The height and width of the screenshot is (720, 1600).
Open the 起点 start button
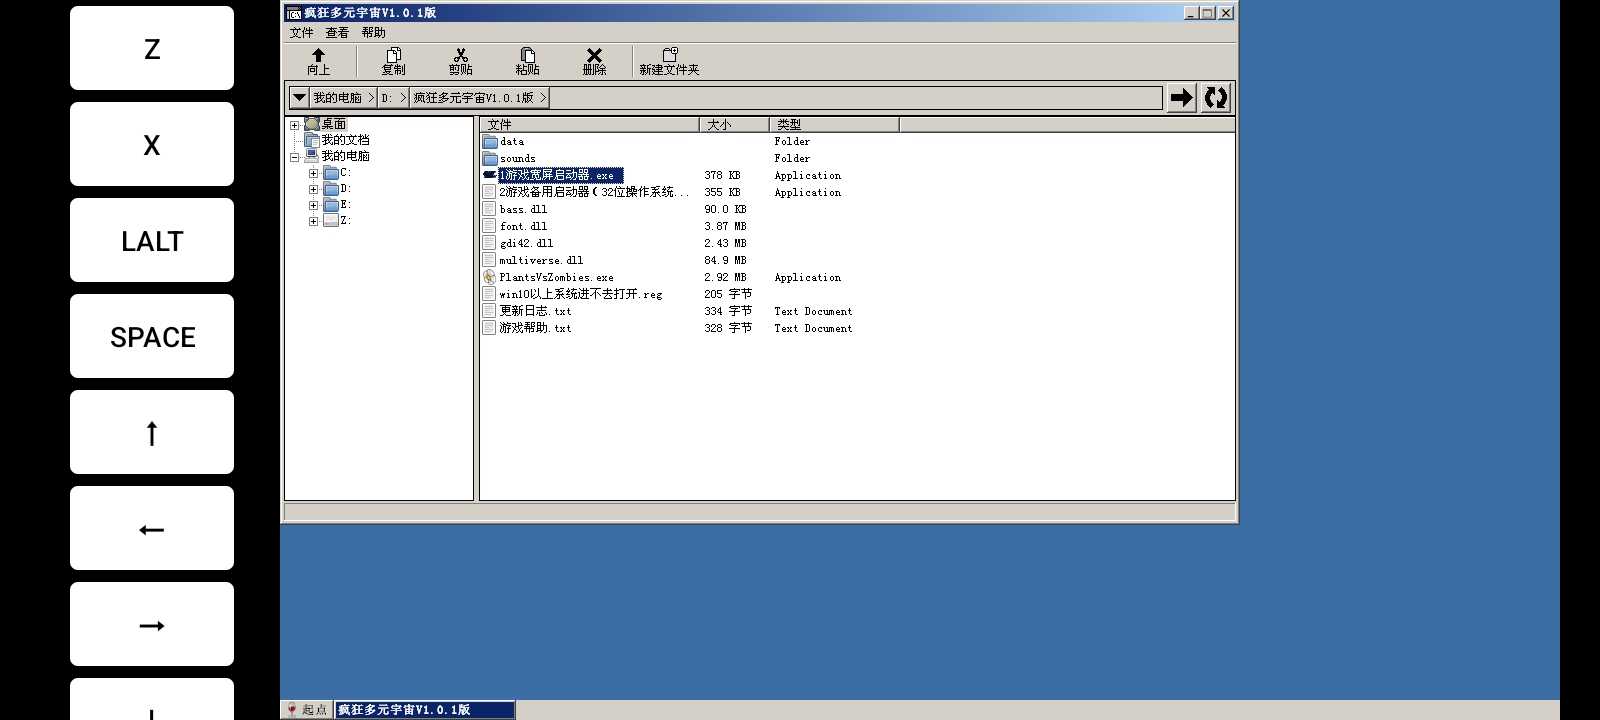tap(307, 710)
